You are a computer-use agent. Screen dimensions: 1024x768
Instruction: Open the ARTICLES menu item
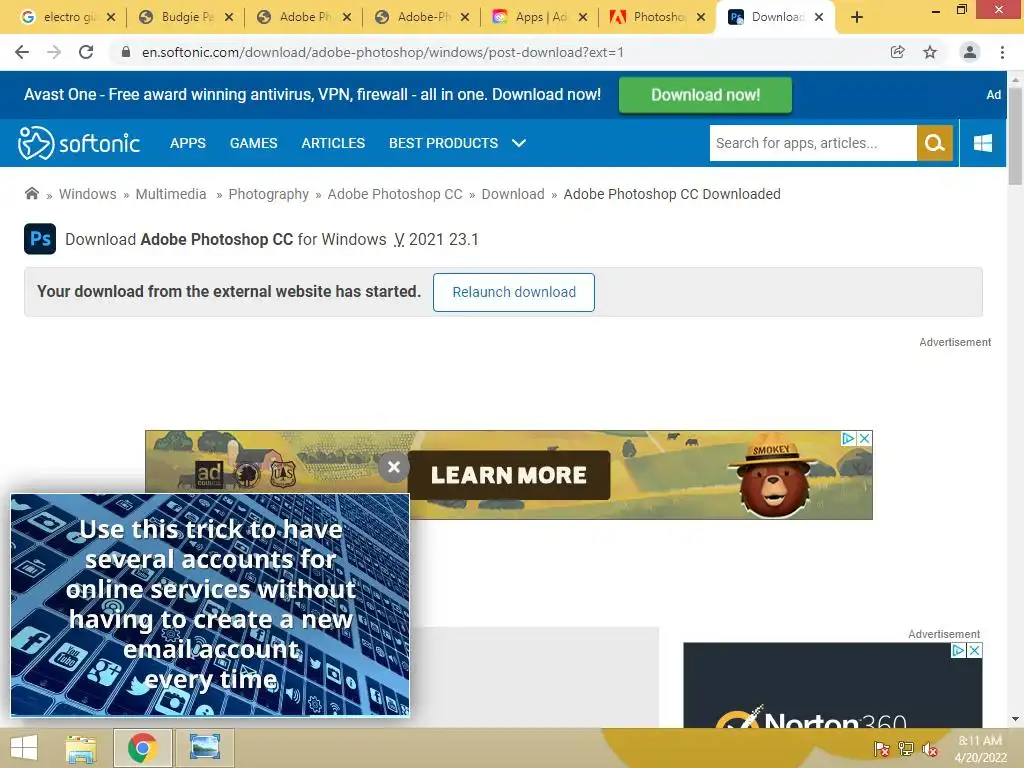coord(333,143)
